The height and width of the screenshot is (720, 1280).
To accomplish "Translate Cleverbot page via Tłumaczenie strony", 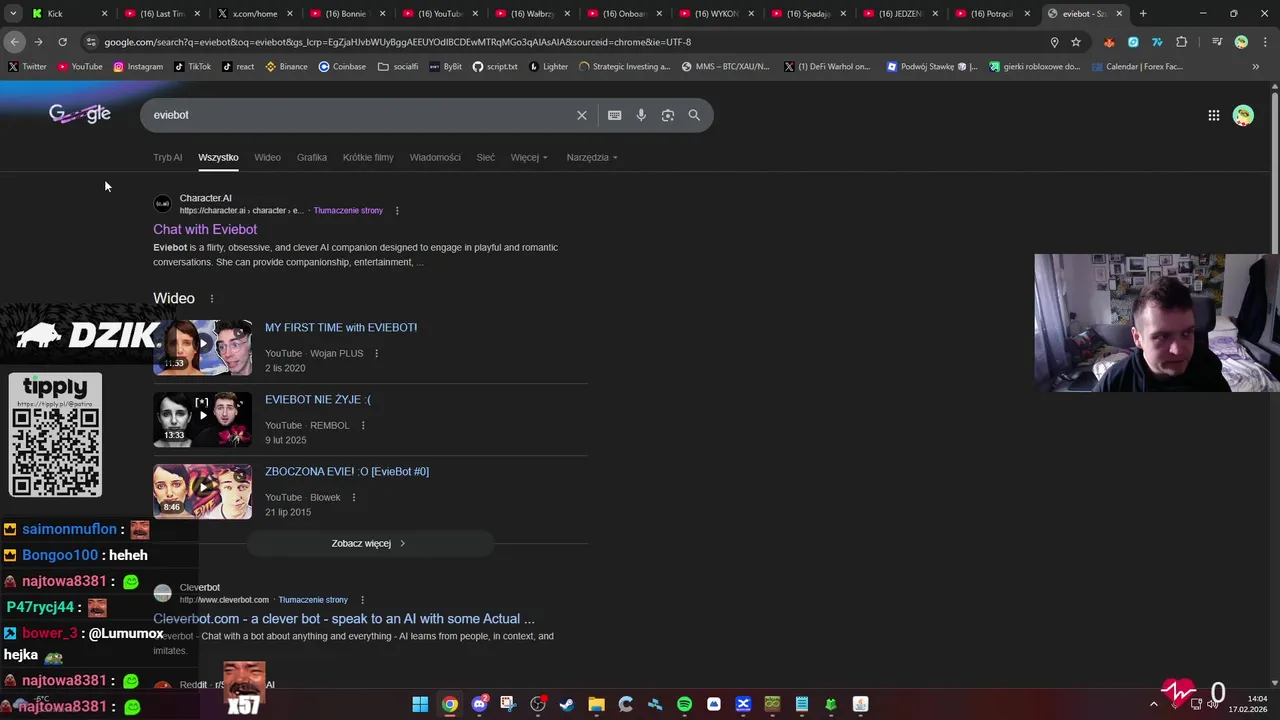I will click(313, 600).
